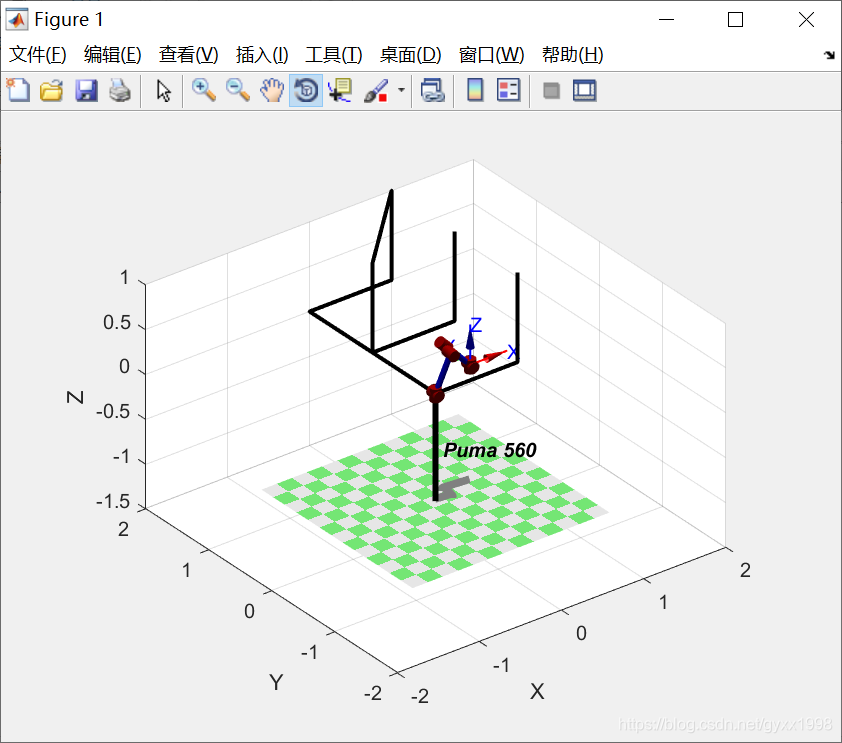Click the Hide Plot Tools icon

[x=551, y=90]
